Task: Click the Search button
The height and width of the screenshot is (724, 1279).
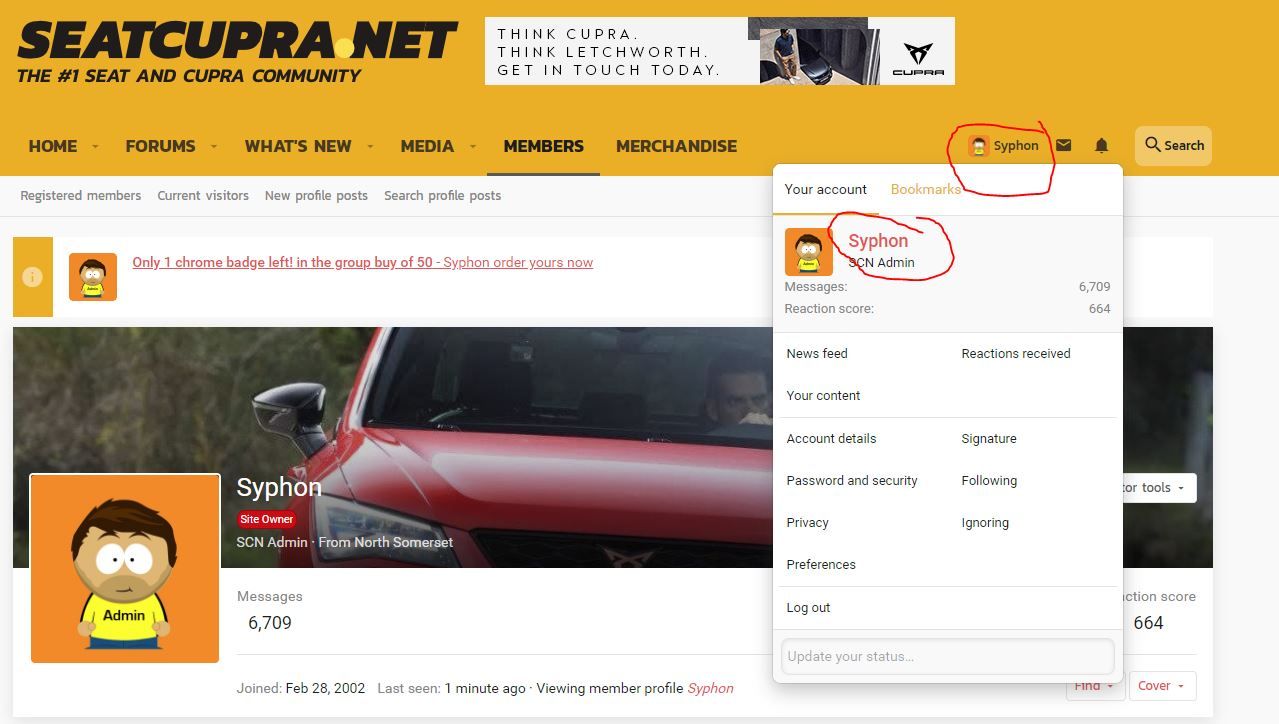Action: point(1173,146)
